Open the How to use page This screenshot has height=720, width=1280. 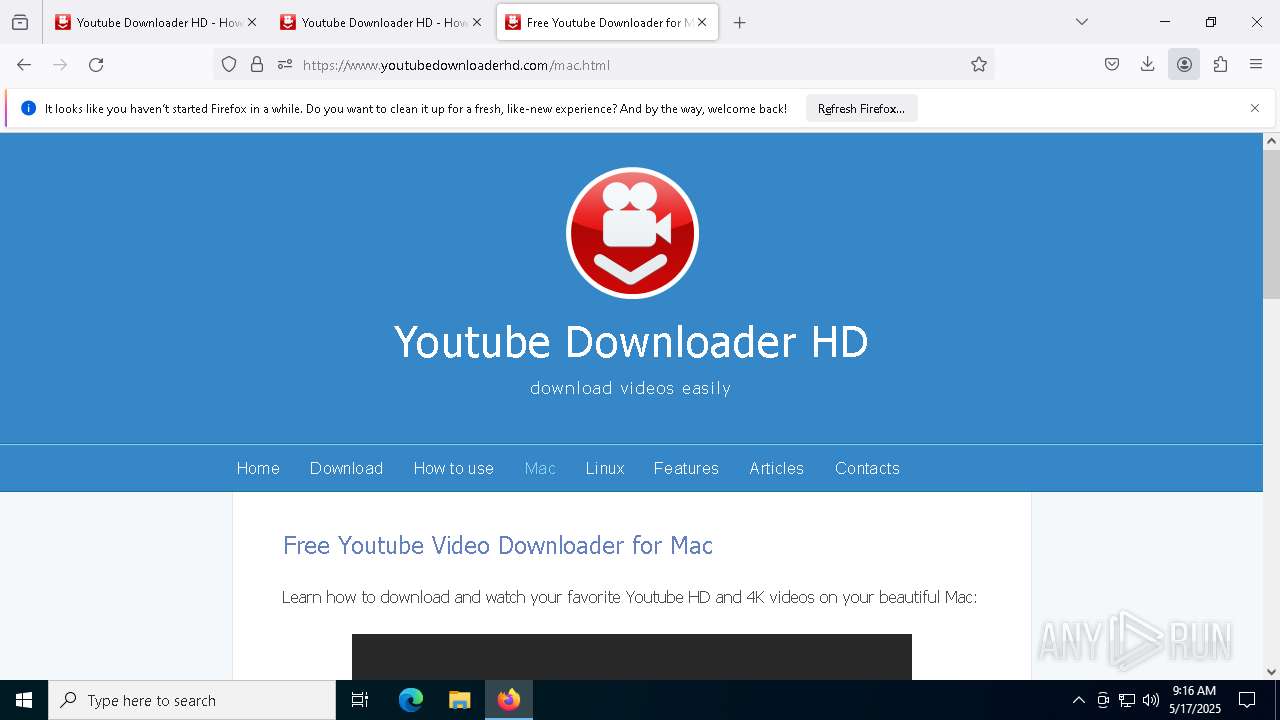[454, 468]
